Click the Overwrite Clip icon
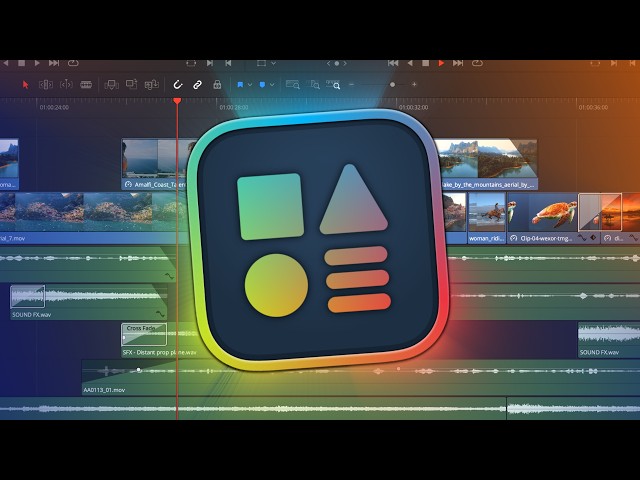Image resolution: width=640 pixels, height=480 pixels. click(x=131, y=84)
